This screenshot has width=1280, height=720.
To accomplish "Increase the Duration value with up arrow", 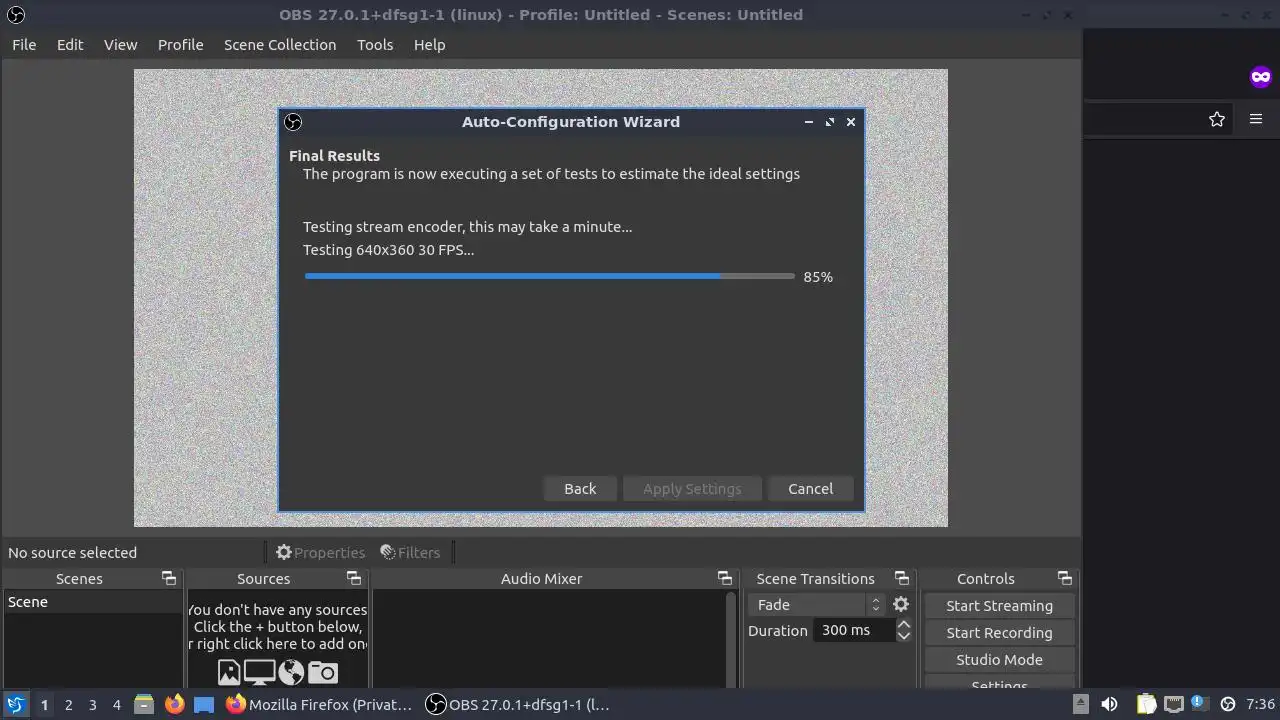I will pos(903,624).
